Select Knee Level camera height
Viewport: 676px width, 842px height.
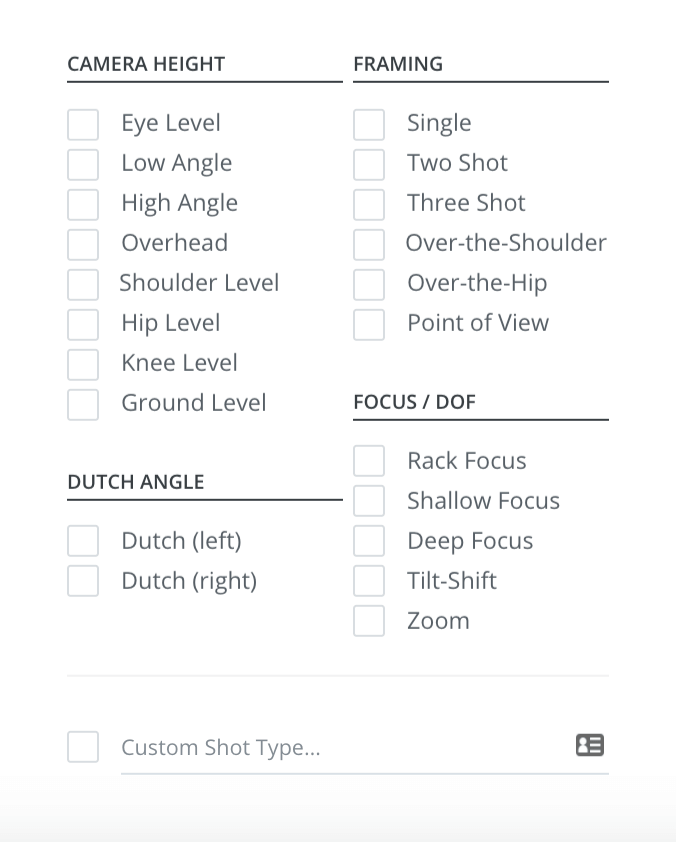tap(83, 364)
